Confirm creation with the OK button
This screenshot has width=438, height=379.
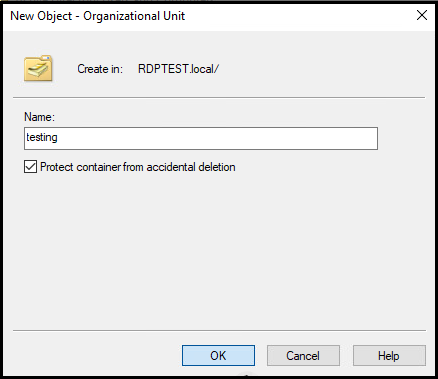click(218, 356)
